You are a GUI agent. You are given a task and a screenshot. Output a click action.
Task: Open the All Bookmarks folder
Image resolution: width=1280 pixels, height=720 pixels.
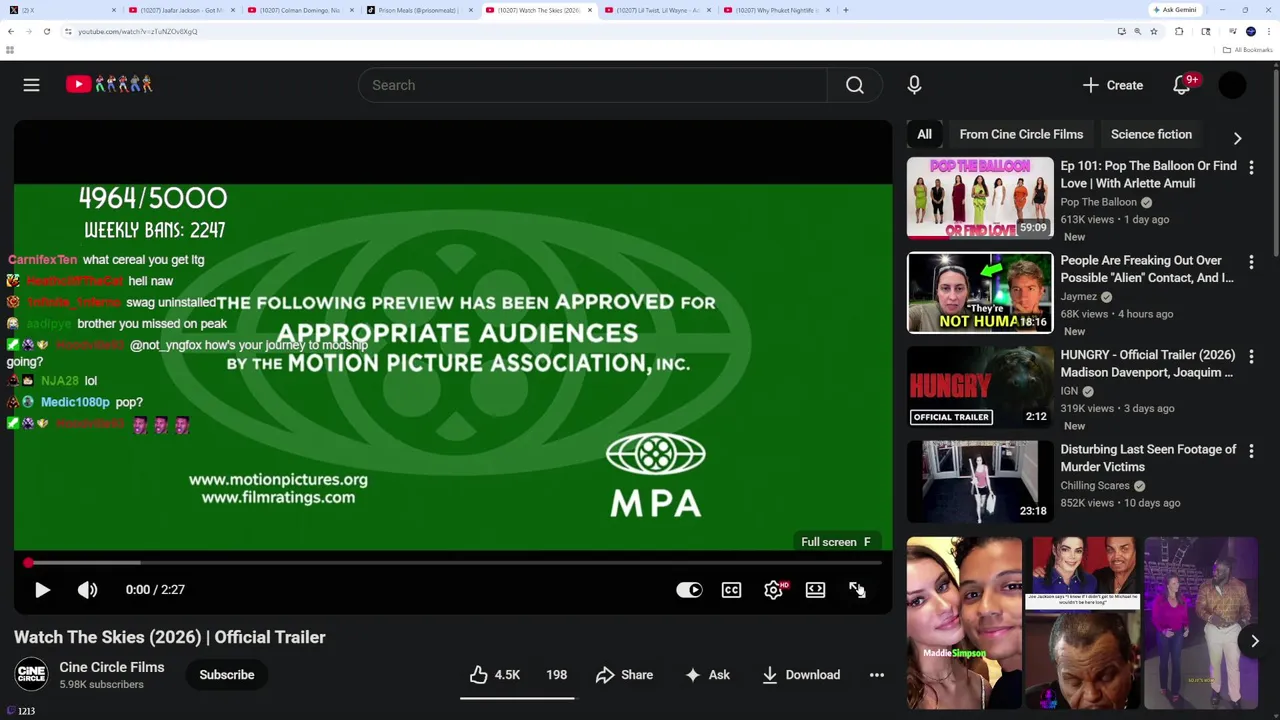(1248, 50)
